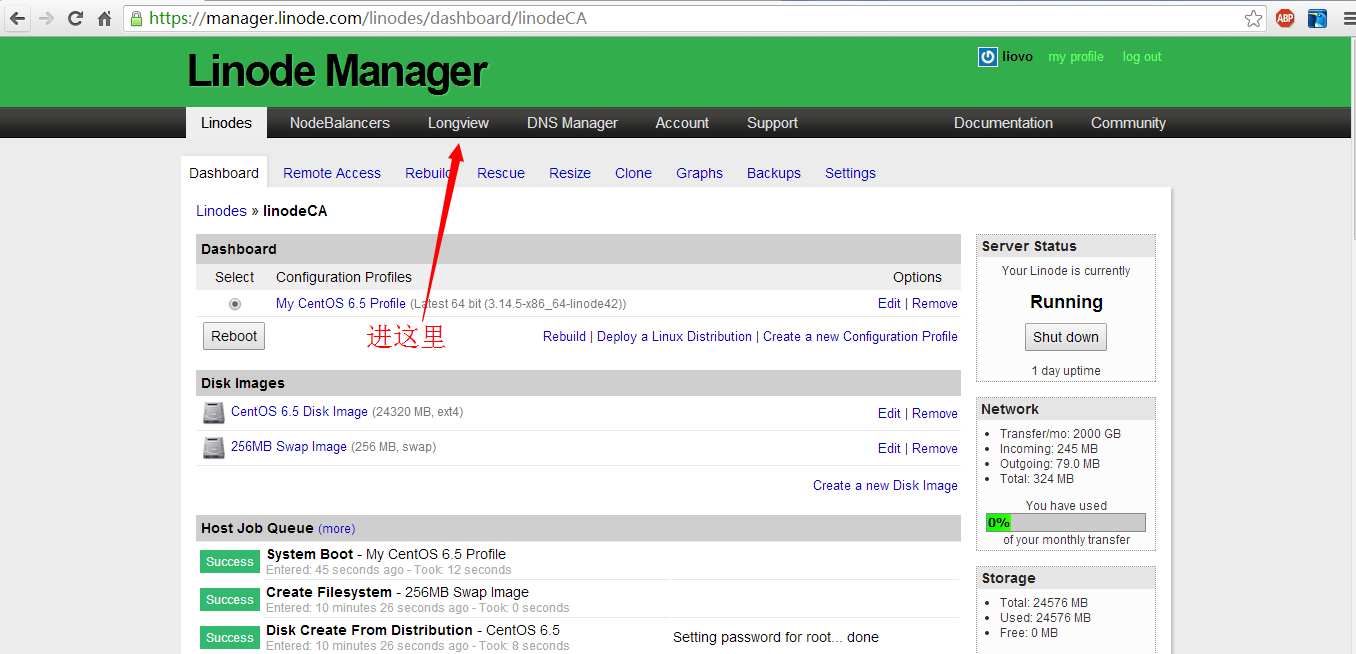Expand Host Job Queue with the more link

pos(337,529)
